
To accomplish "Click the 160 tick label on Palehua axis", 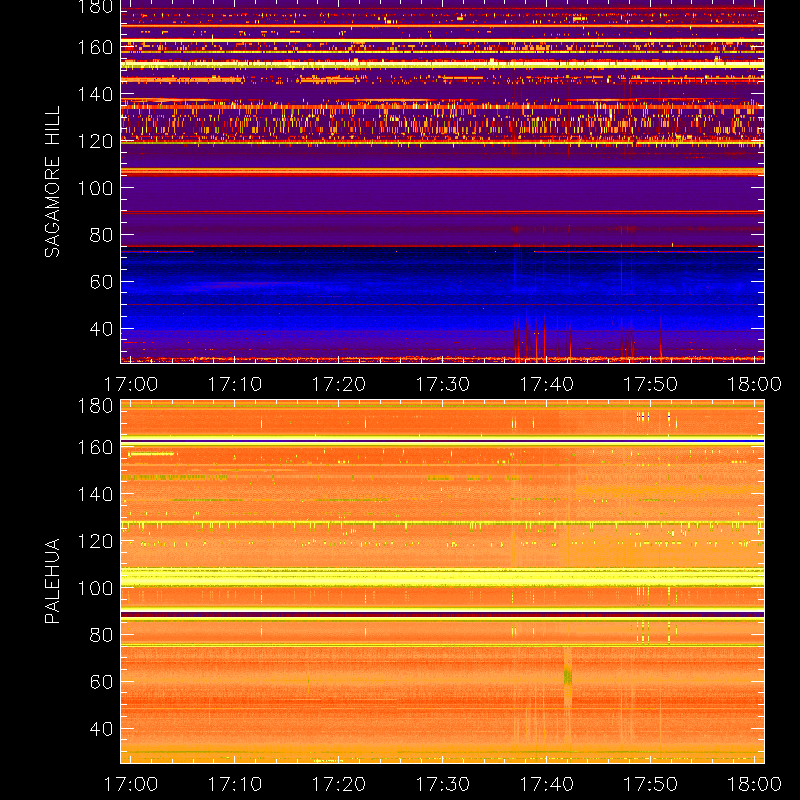I will [x=95, y=447].
